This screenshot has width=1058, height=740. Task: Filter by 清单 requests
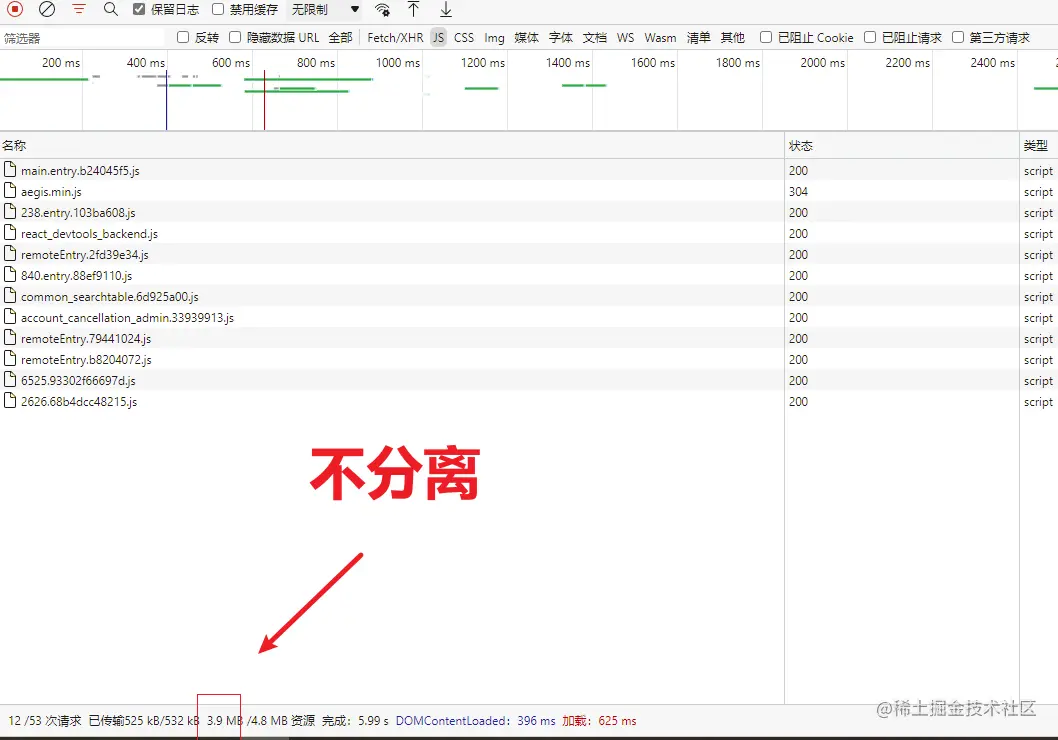698,38
